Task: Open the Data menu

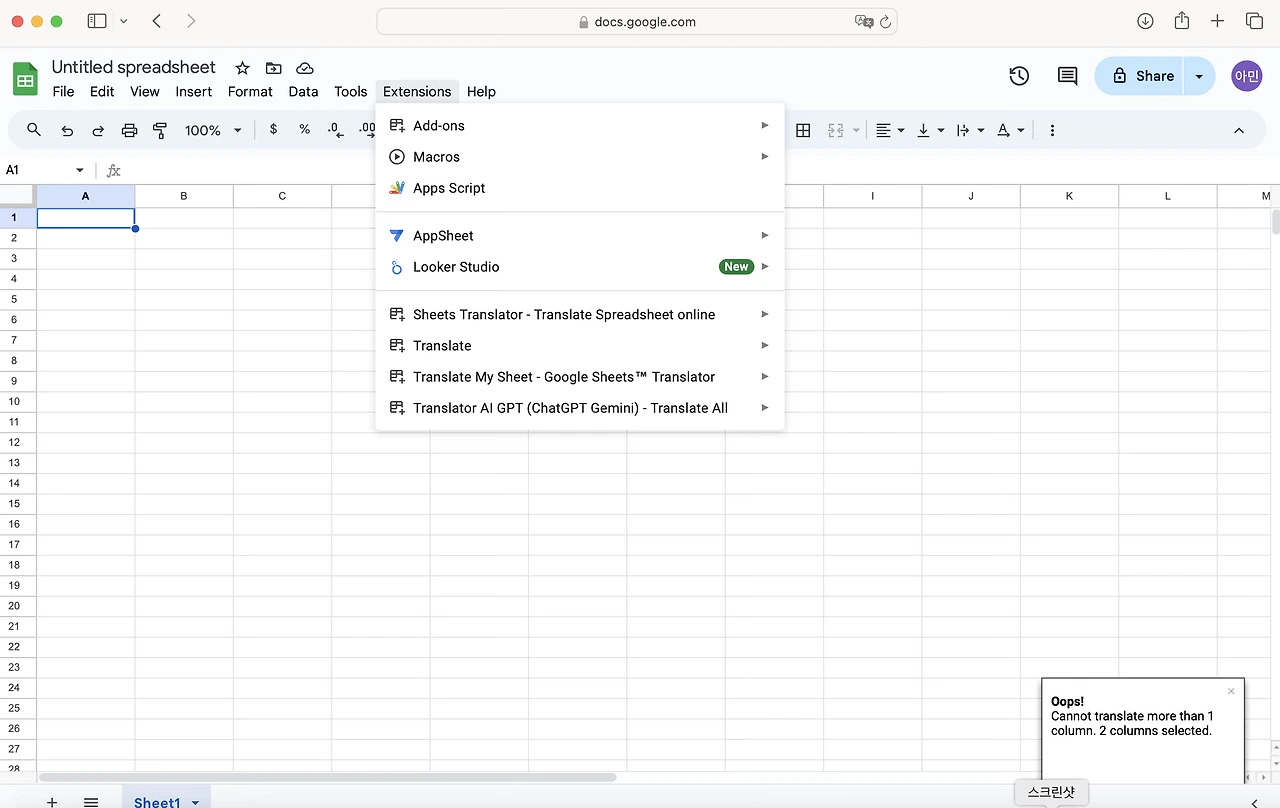Action: (303, 91)
